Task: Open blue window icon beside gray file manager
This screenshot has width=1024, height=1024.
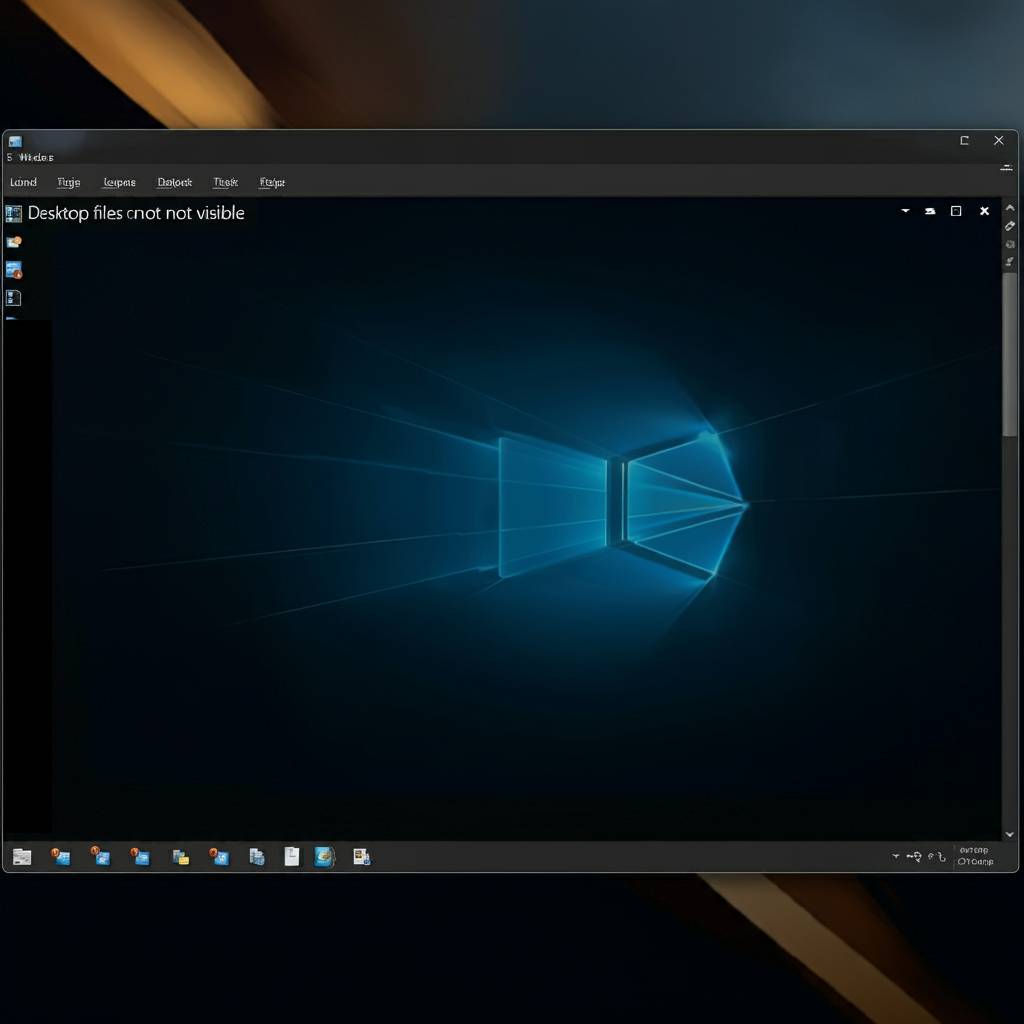Action: 61,857
